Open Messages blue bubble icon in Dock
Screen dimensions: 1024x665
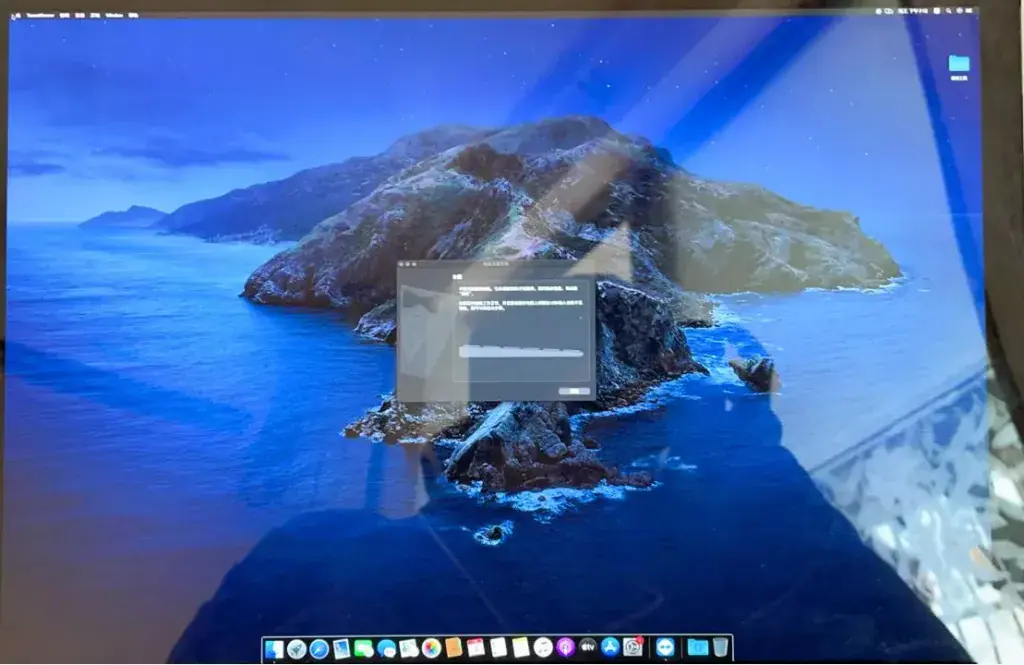point(387,649)
